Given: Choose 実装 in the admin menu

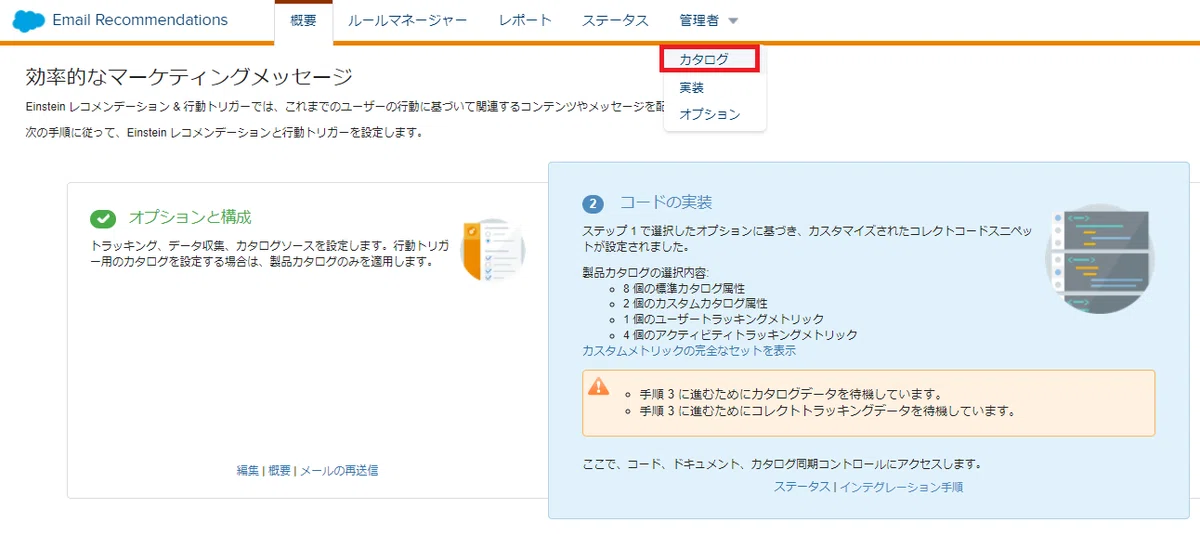Looking at the screenshot, I should (x=692, y=87).
